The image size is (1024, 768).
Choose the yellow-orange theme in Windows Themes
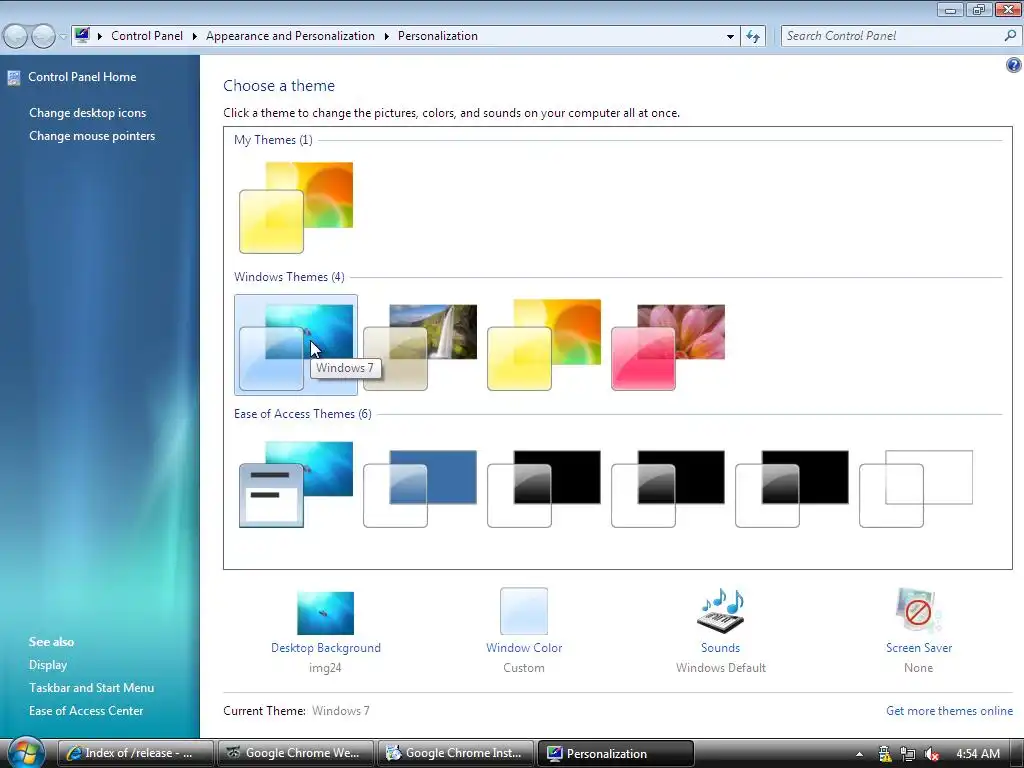[544, 345]
